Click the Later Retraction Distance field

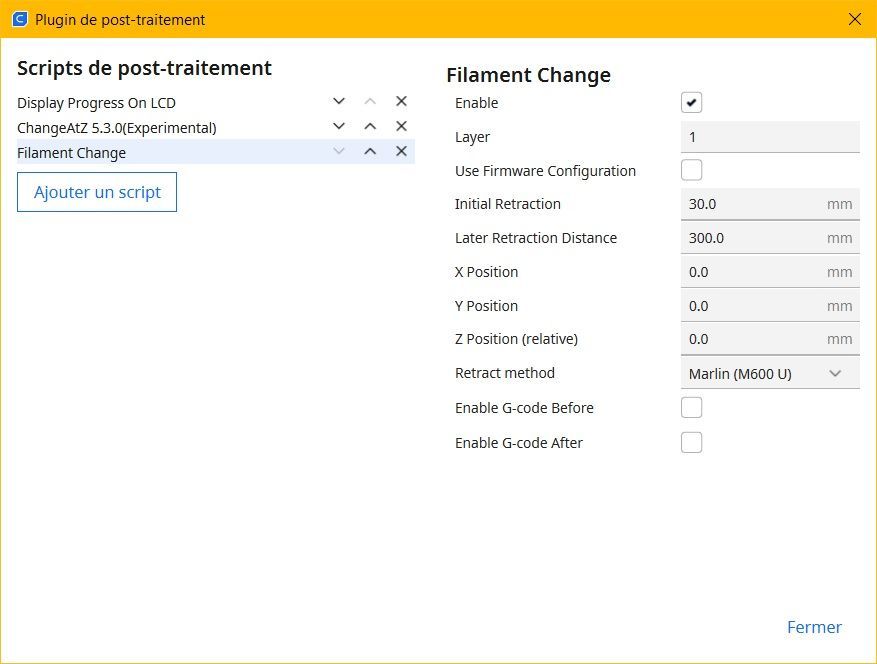click(x=770, y=238)
